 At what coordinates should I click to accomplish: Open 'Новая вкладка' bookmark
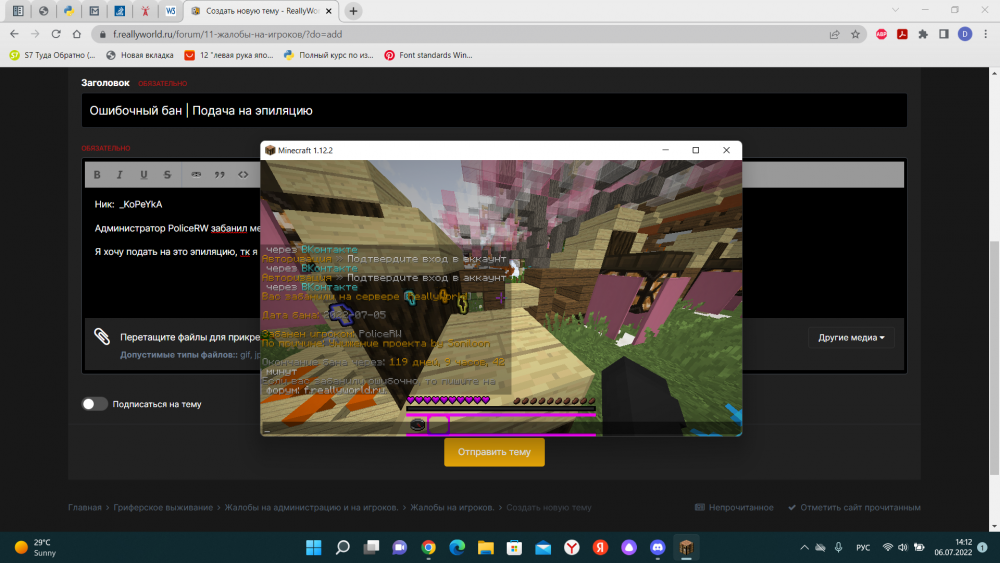point(140,55)
